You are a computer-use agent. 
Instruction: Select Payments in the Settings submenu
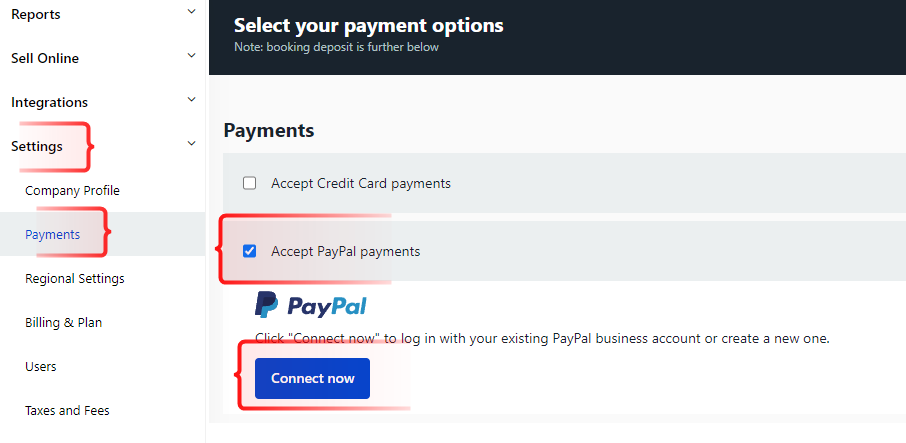pyautogui.click(x=53, y=234)
